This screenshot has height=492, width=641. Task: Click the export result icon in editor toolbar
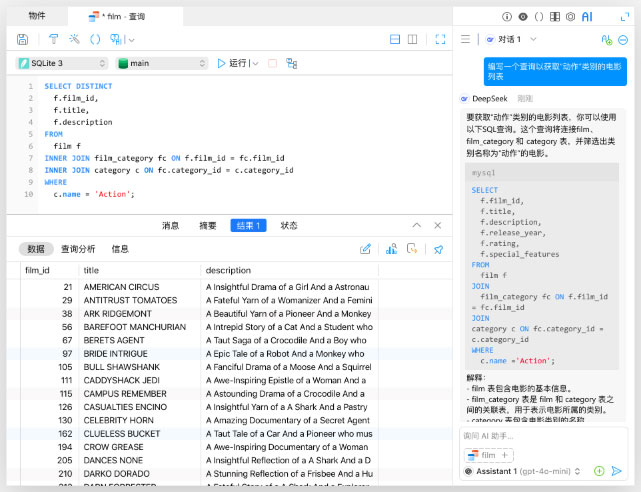117,39
